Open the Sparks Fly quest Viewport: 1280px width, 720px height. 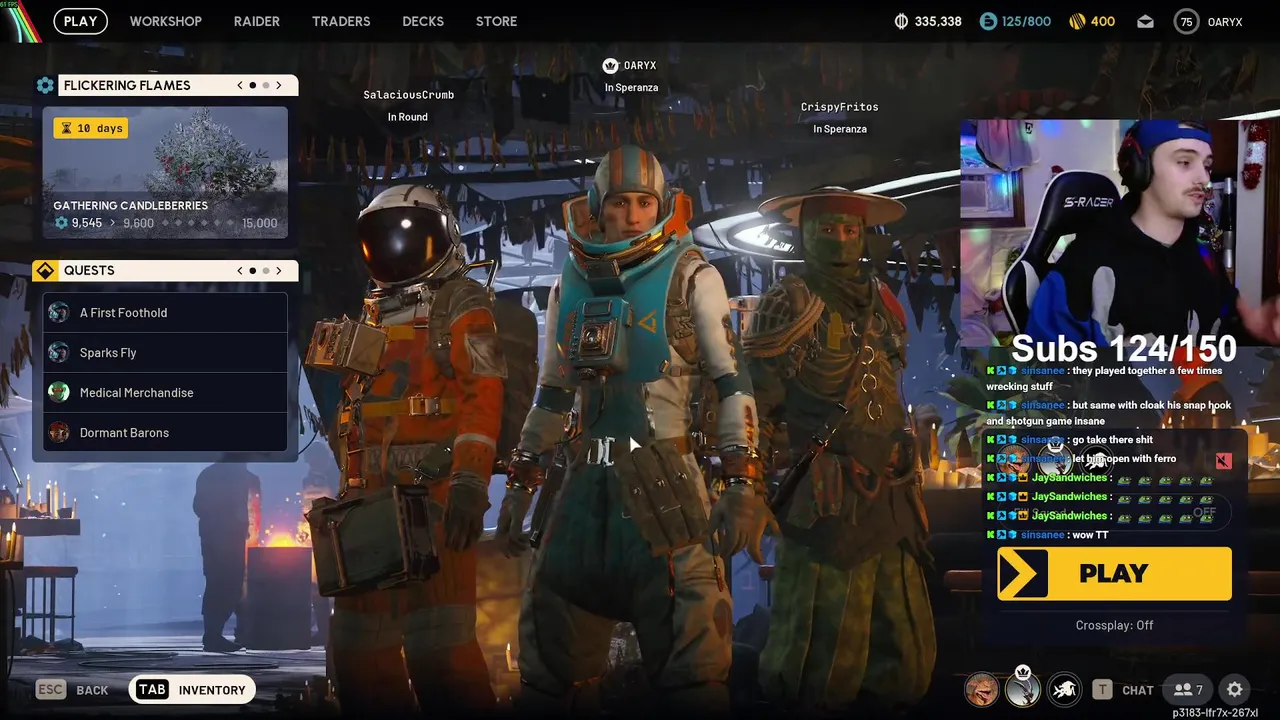(165, 352)
